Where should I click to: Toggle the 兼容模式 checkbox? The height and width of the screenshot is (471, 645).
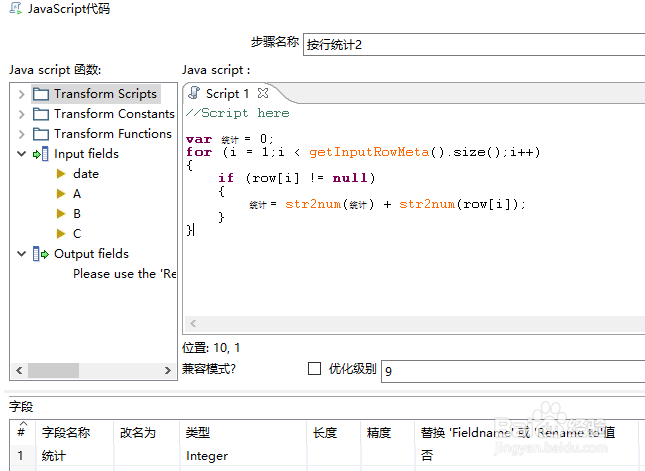[315, 368]
